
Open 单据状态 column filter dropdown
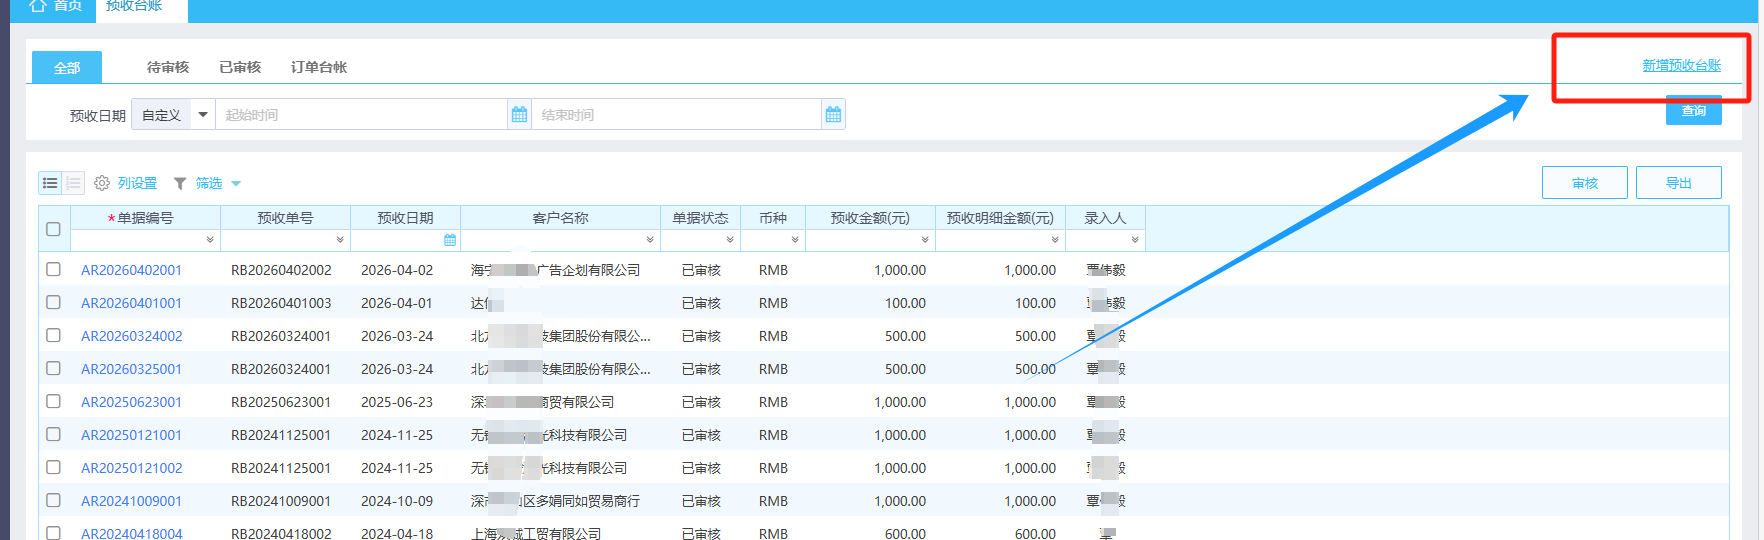730,240
